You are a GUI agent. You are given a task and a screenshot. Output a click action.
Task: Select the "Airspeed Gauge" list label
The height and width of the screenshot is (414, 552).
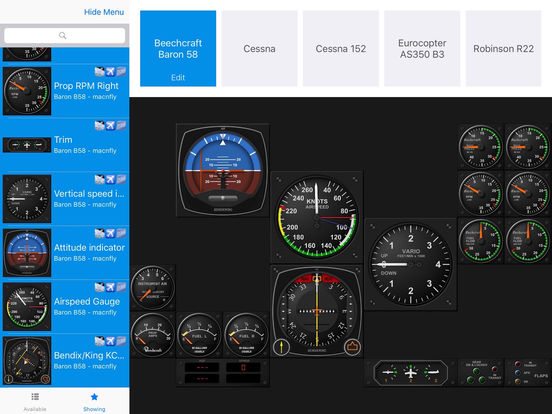click(87, 302)
